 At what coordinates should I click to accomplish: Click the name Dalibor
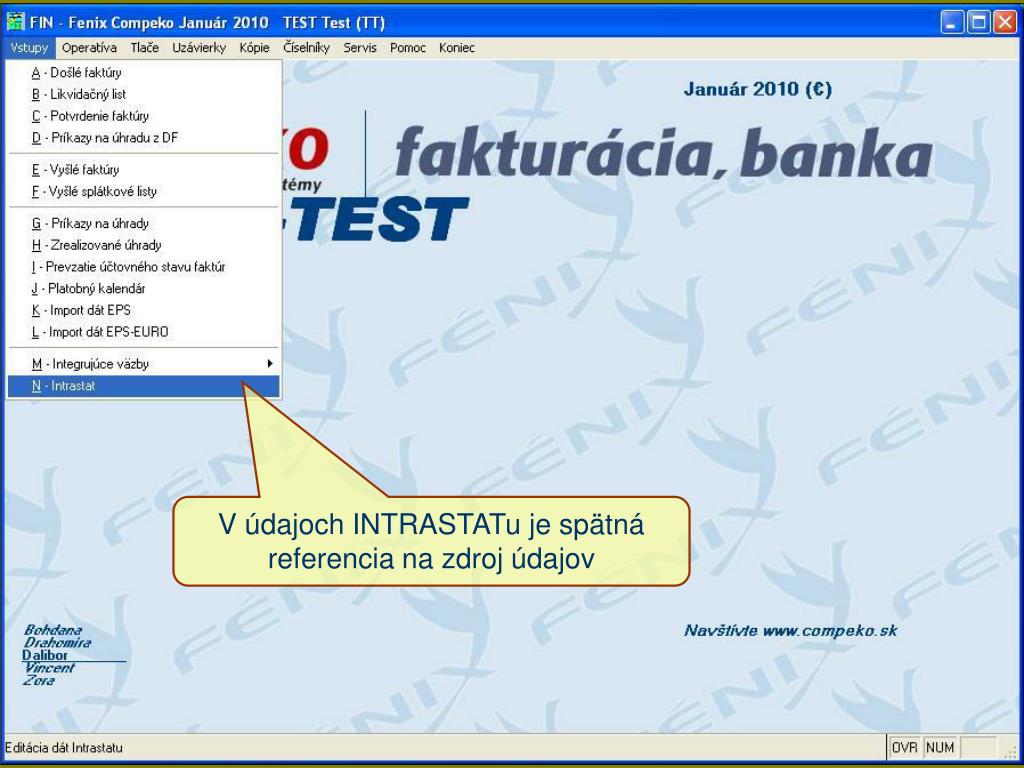[x=45, y=655]
